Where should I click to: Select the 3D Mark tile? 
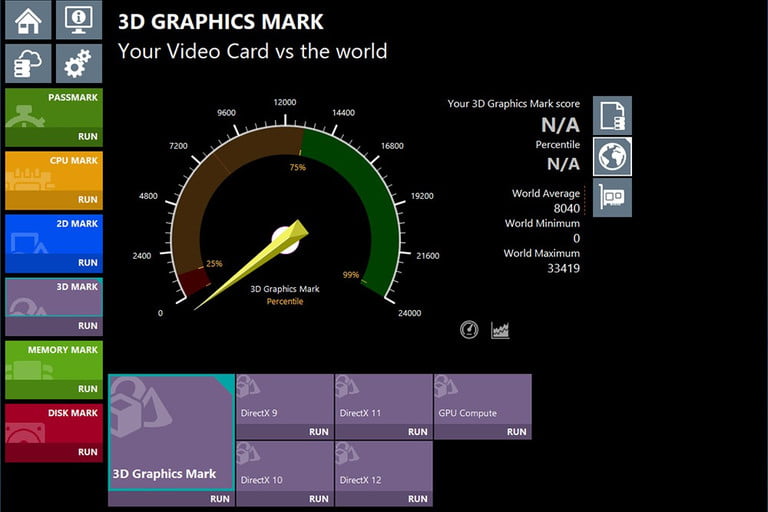pos(54,297)
